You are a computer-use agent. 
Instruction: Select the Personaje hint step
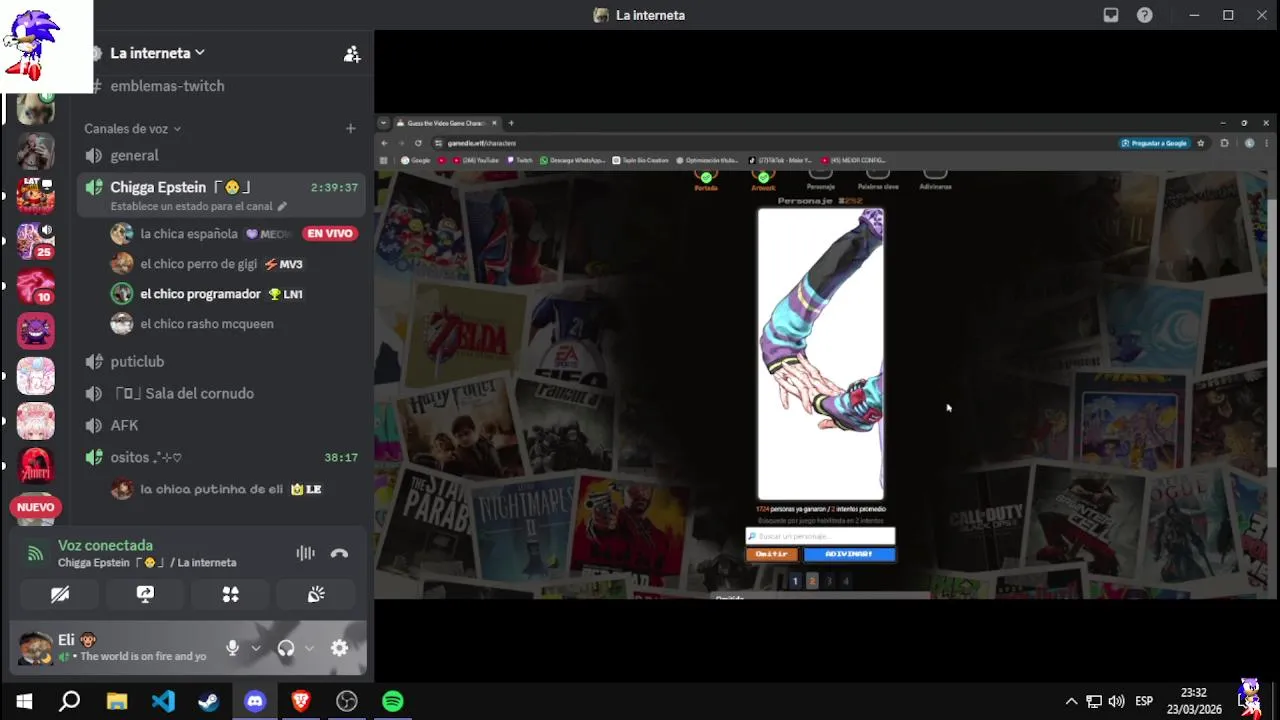click(x=821, y=180)
